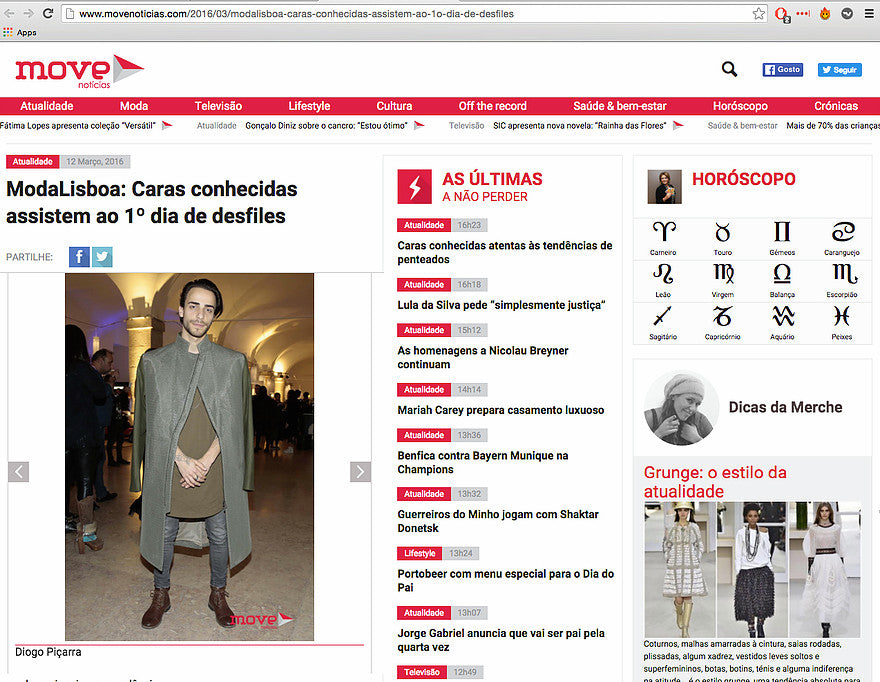Open the Apps shortcut in the bookmarks bar

tap(20, 33)
